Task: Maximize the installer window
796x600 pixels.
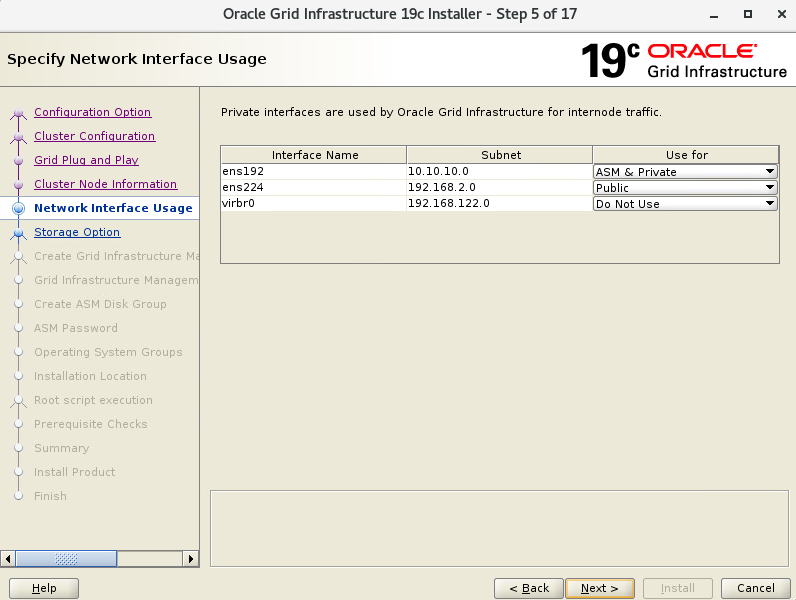Action: [x=748, y=14]
